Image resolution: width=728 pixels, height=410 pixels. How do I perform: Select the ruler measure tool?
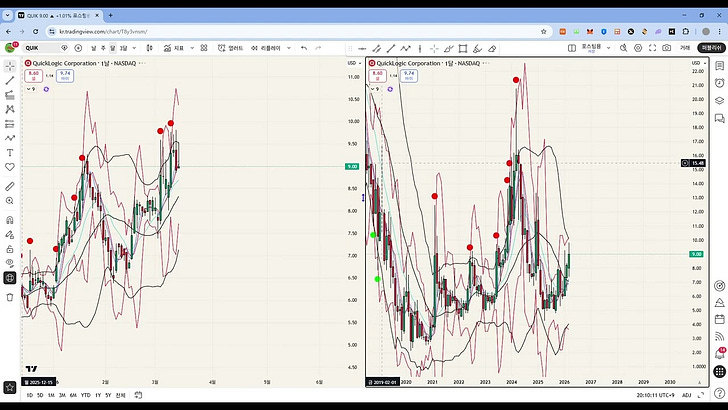tap(10, 186)
